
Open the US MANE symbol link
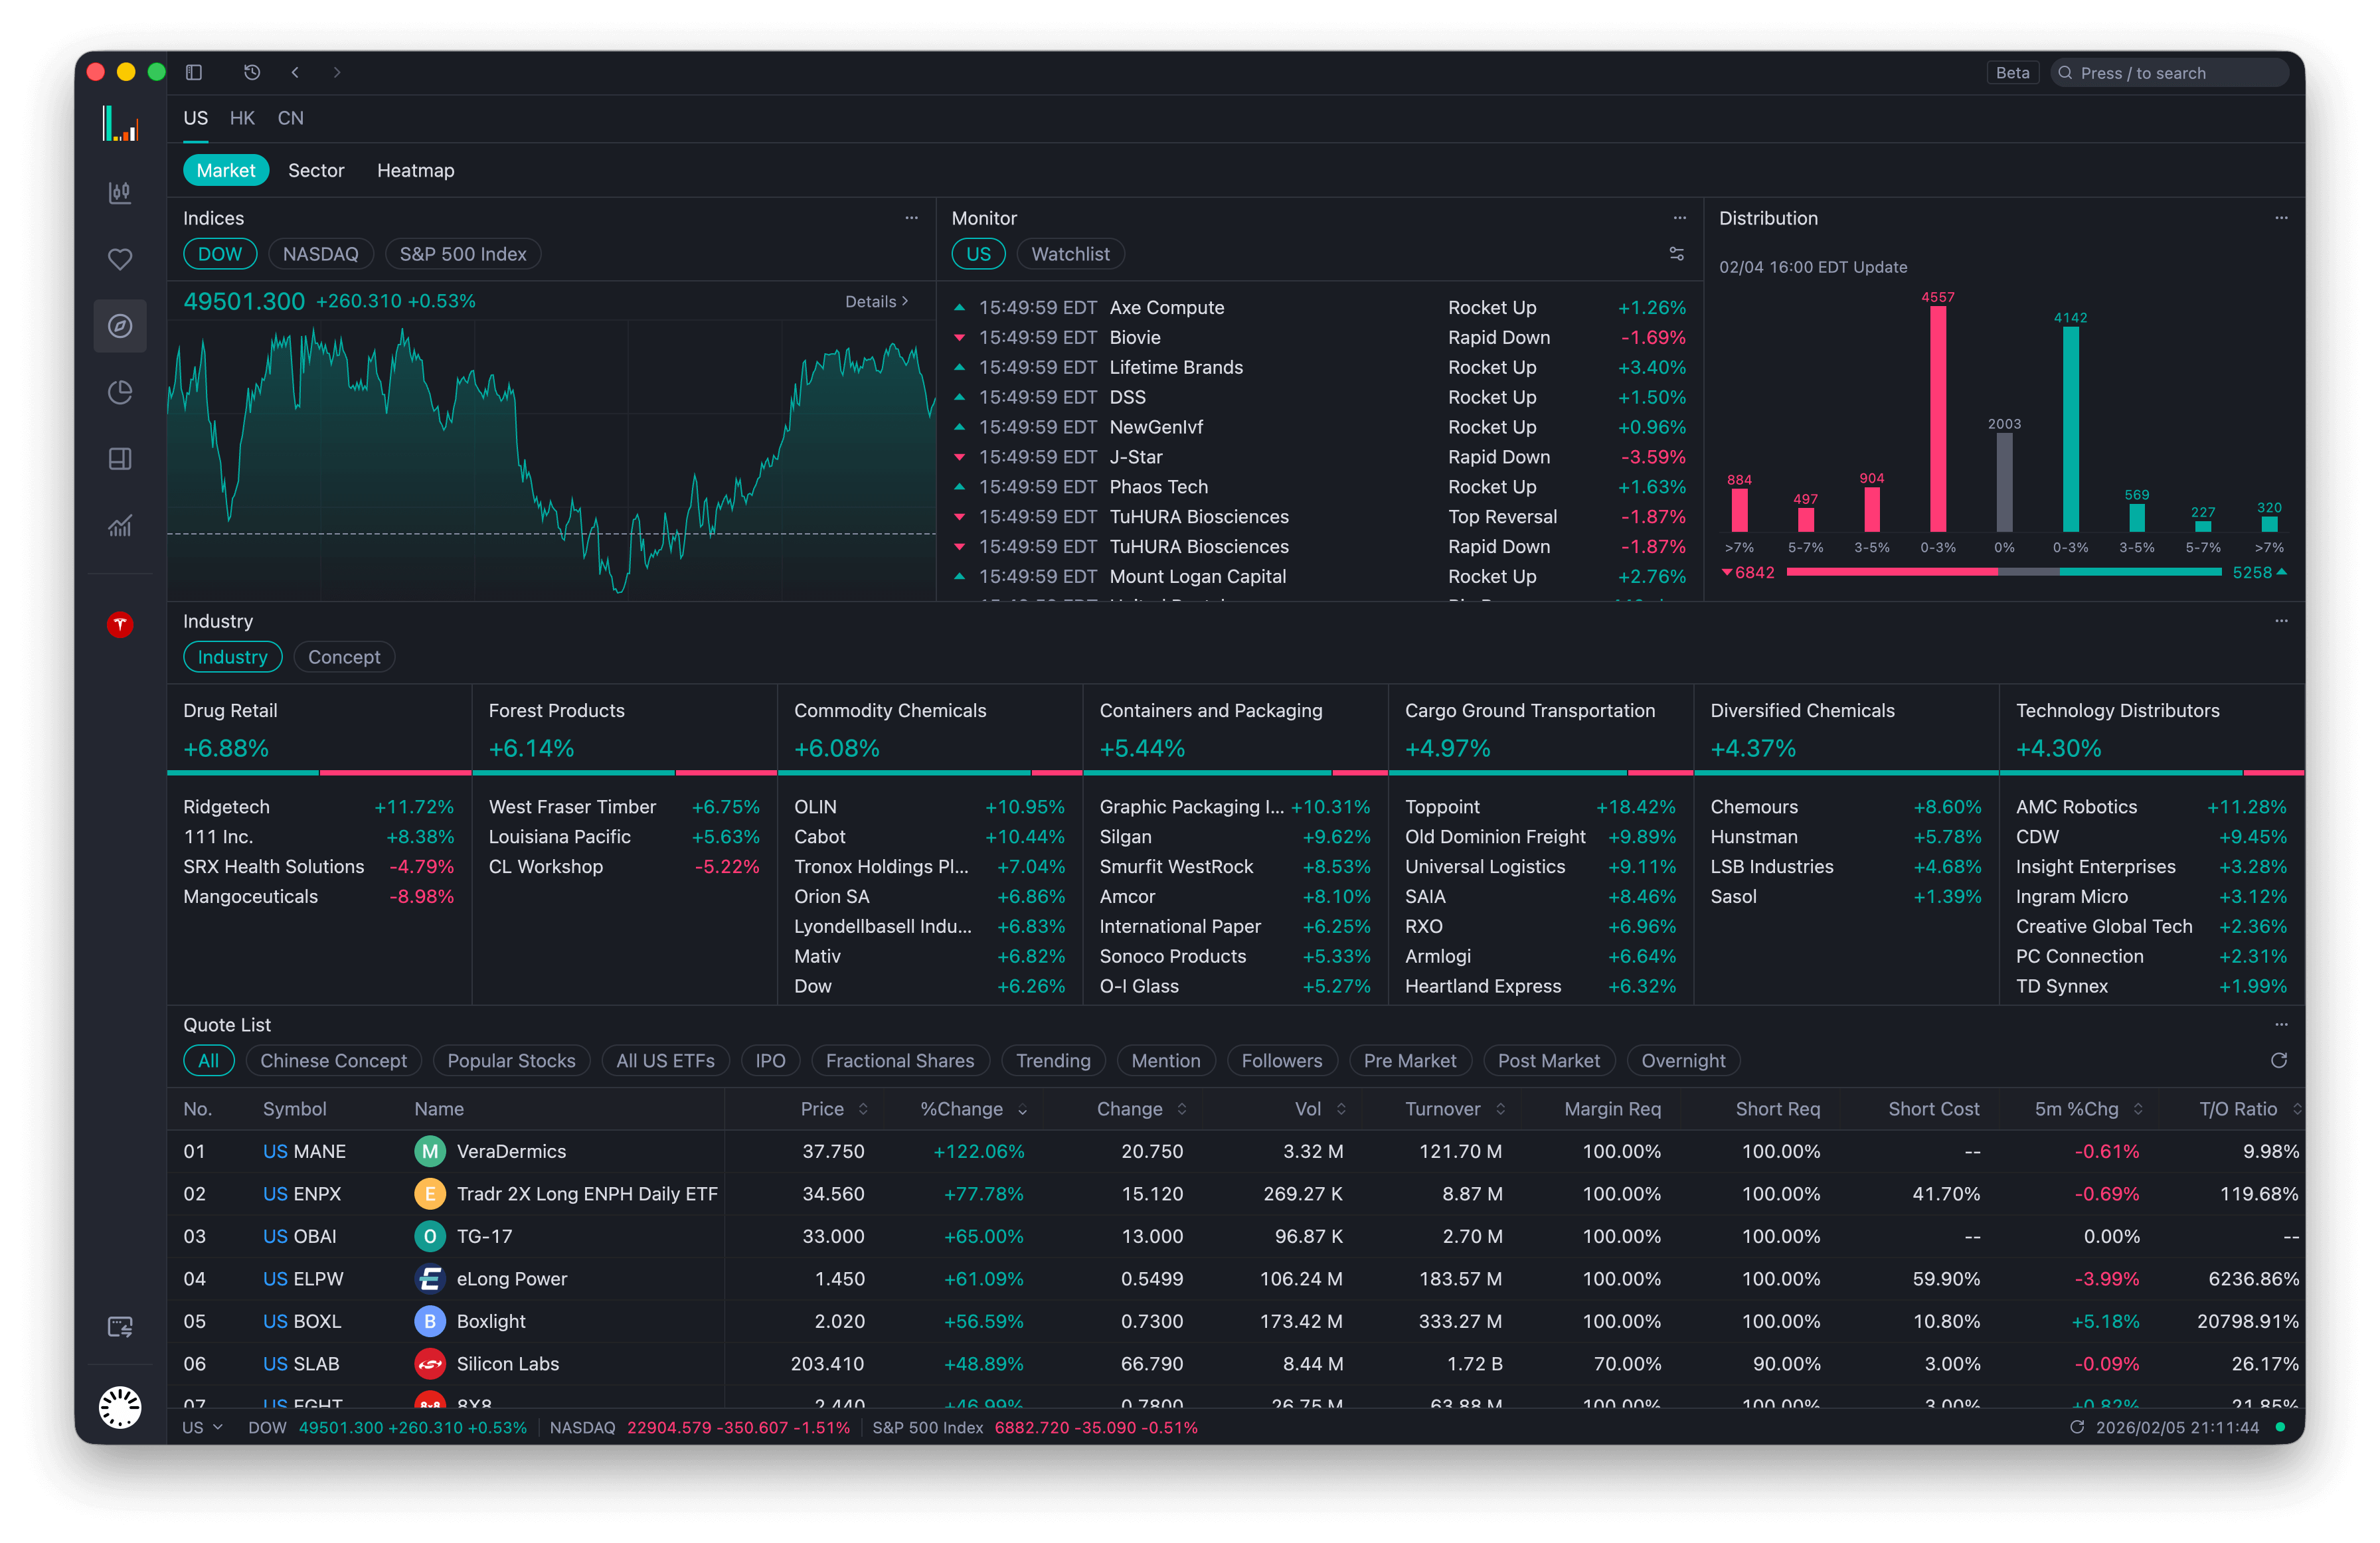pos(305,1151)
